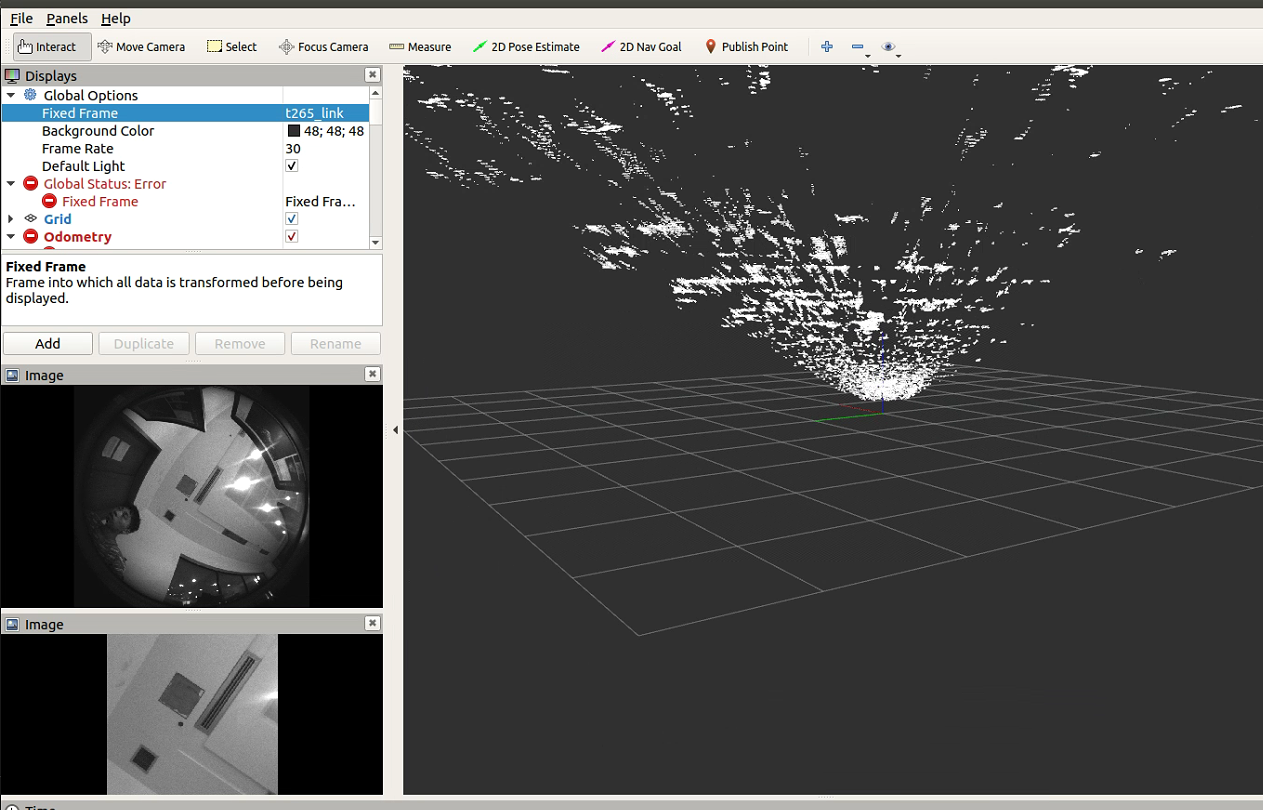Viewport: 1263px width, 810px height.
Task: Click the fisheye camera image view
Action: (x=191, y=496)
